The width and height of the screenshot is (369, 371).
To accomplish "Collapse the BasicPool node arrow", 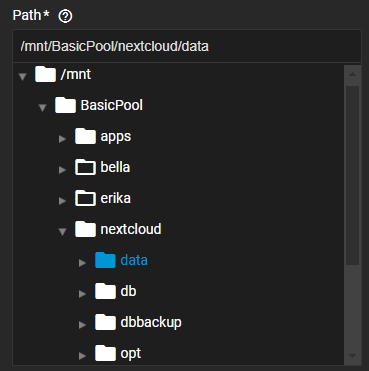I will [x=42, y=108].
